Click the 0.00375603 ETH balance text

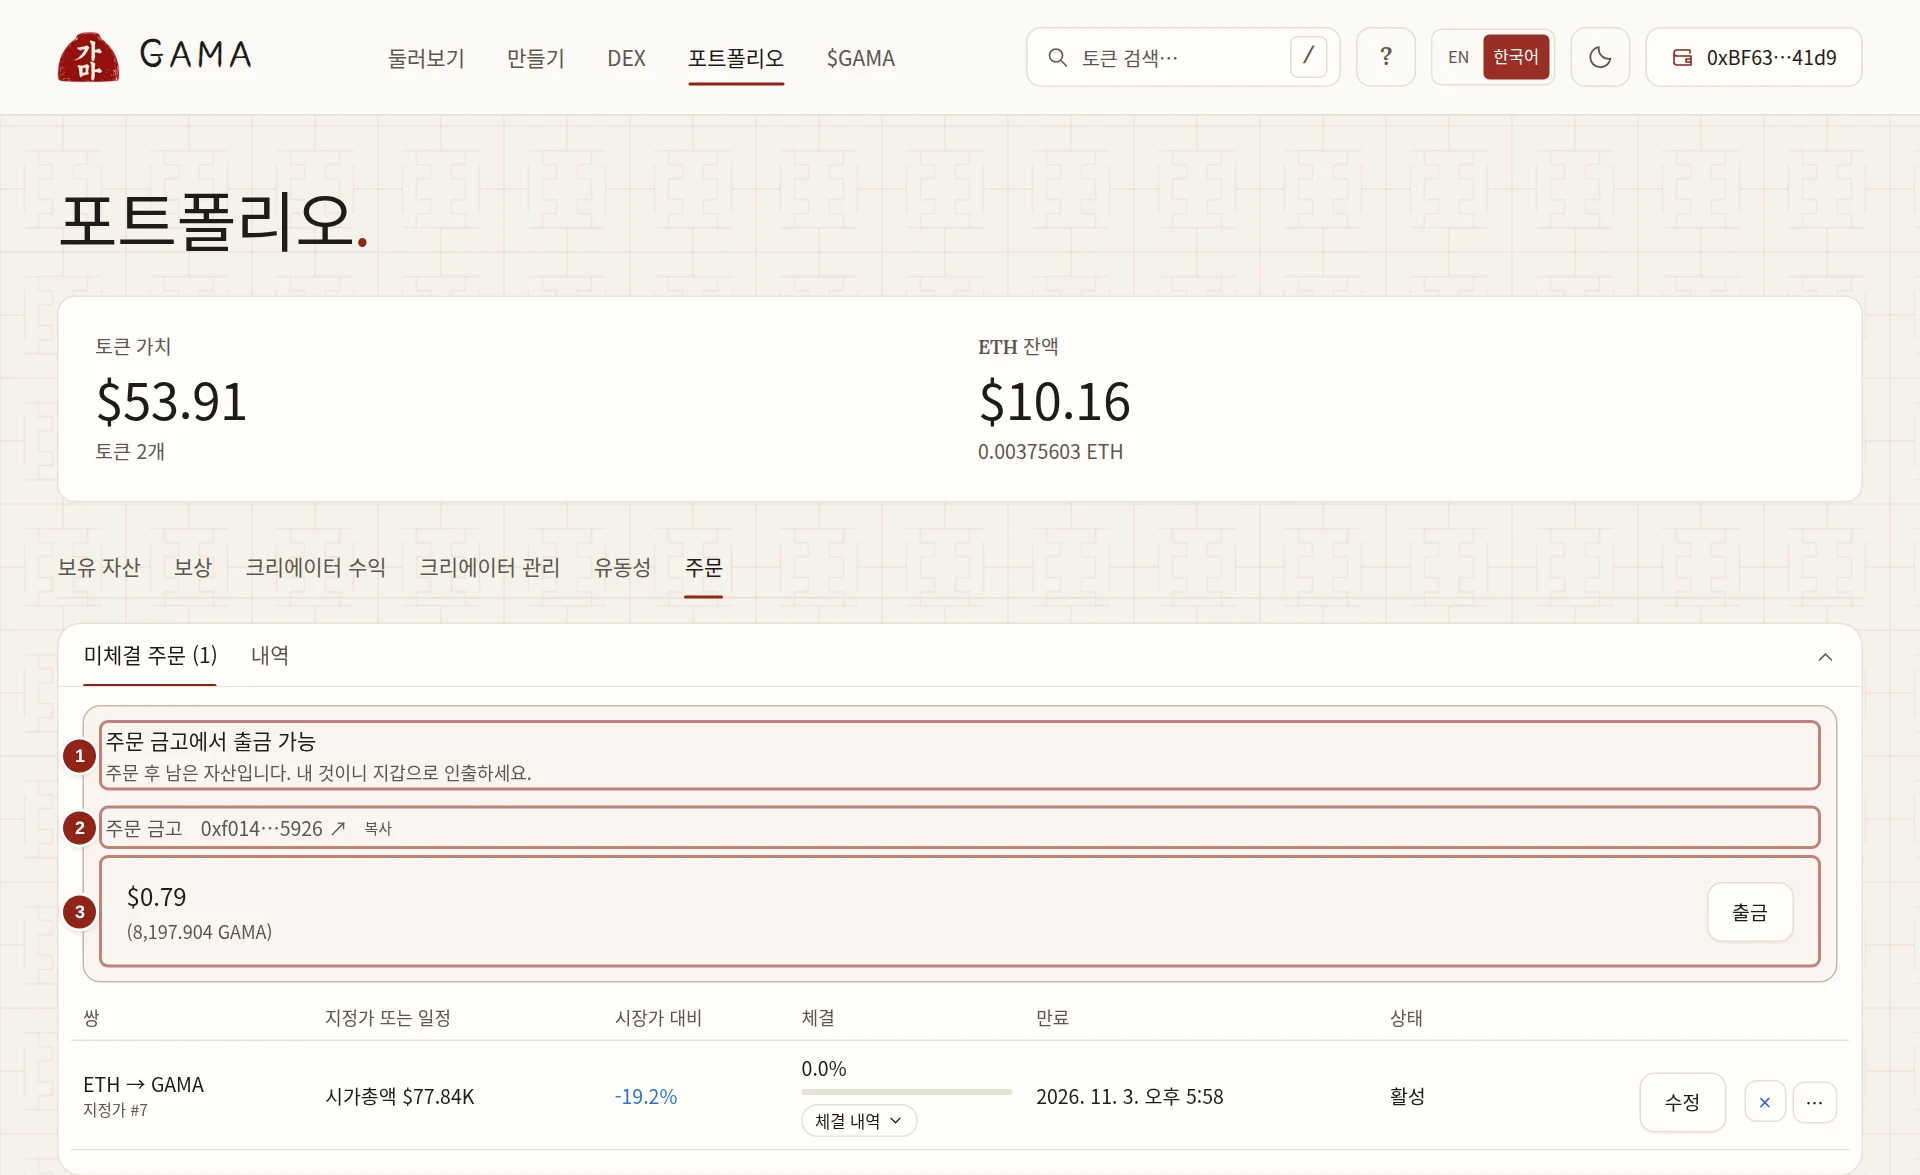click(x=1050, y=451)
